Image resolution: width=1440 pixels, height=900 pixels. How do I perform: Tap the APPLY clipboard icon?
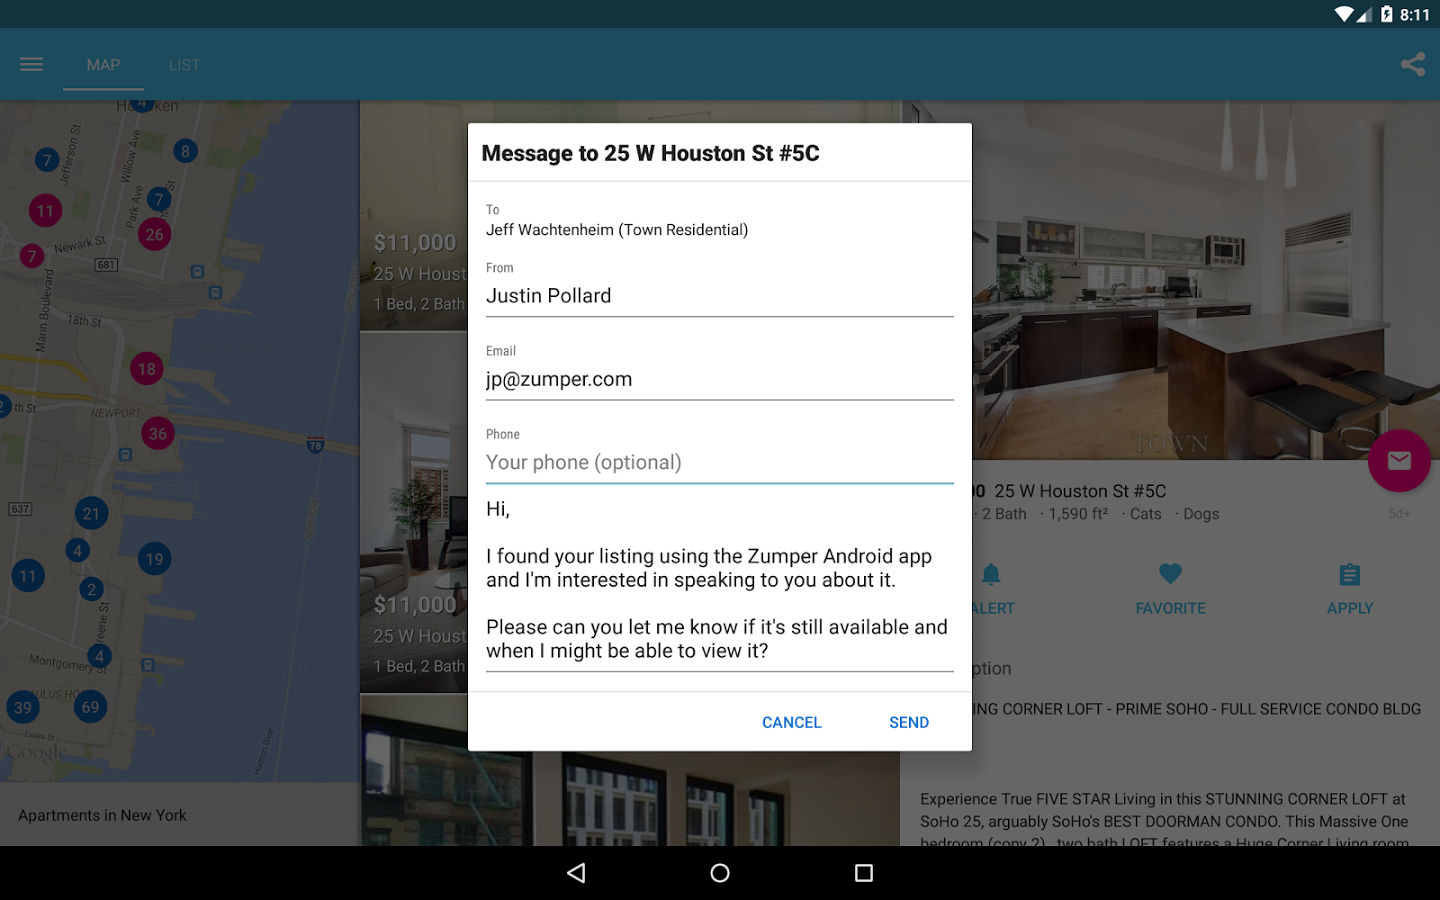click(x=1350, y=575)
